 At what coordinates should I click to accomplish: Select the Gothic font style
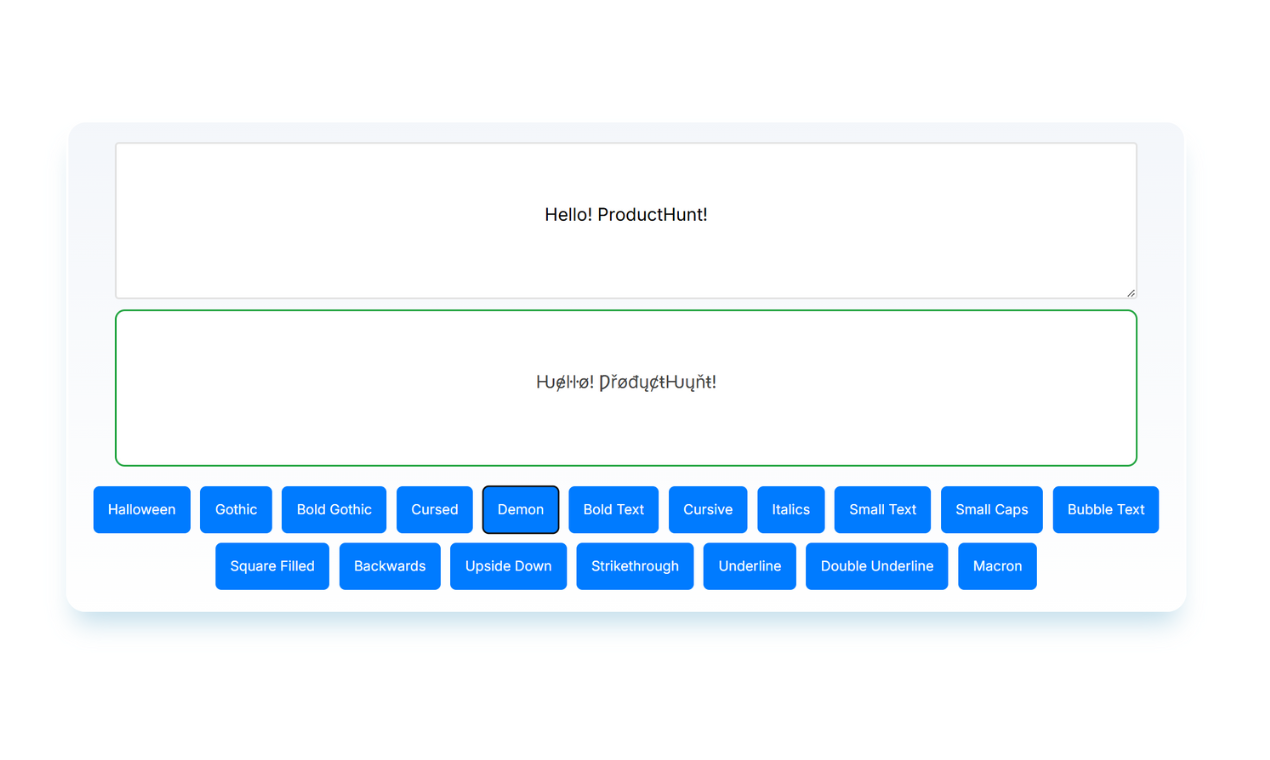coord(236,510)
